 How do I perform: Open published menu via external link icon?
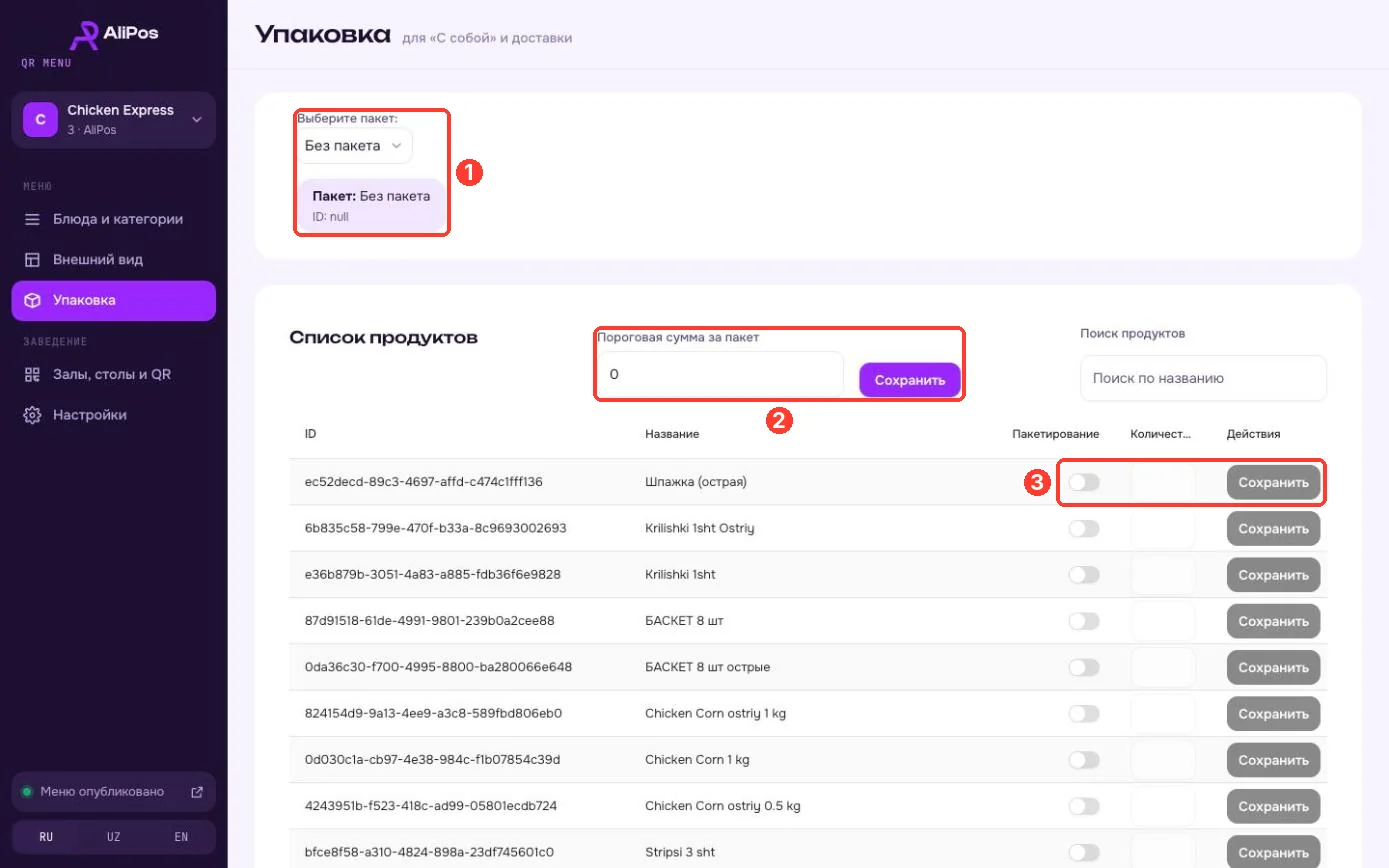[x=197, y=792]
